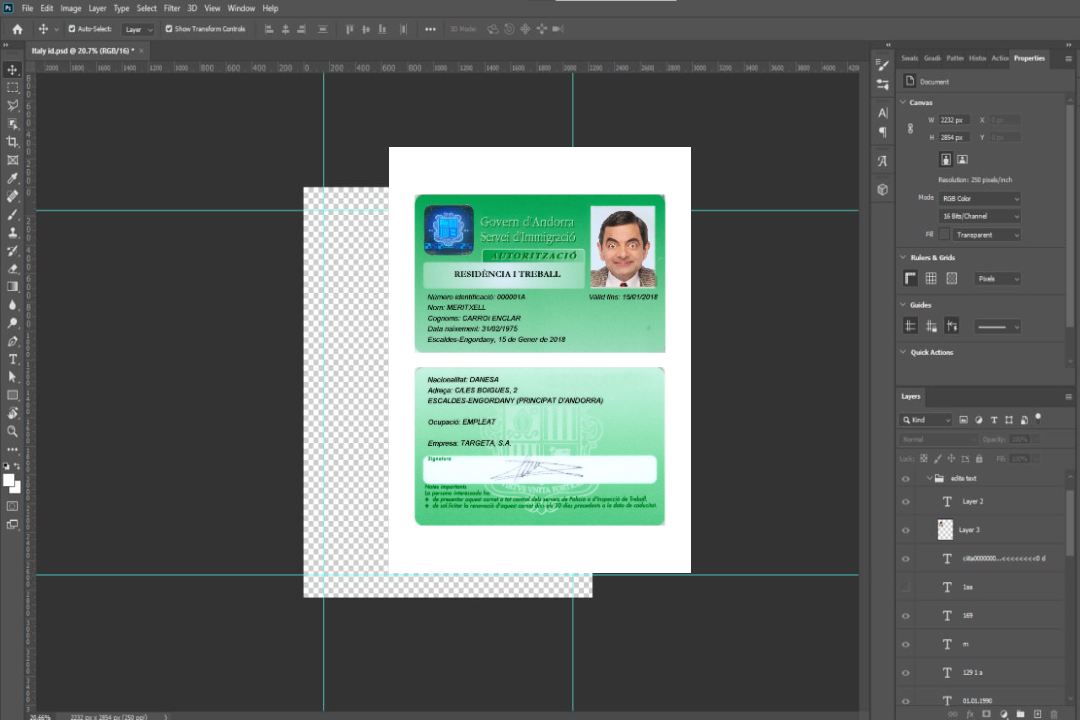Select the Lasso tool
Image resolution: width=1080 pixels, height=720 pixels.
pyautogui.click(x=13, y=105)
